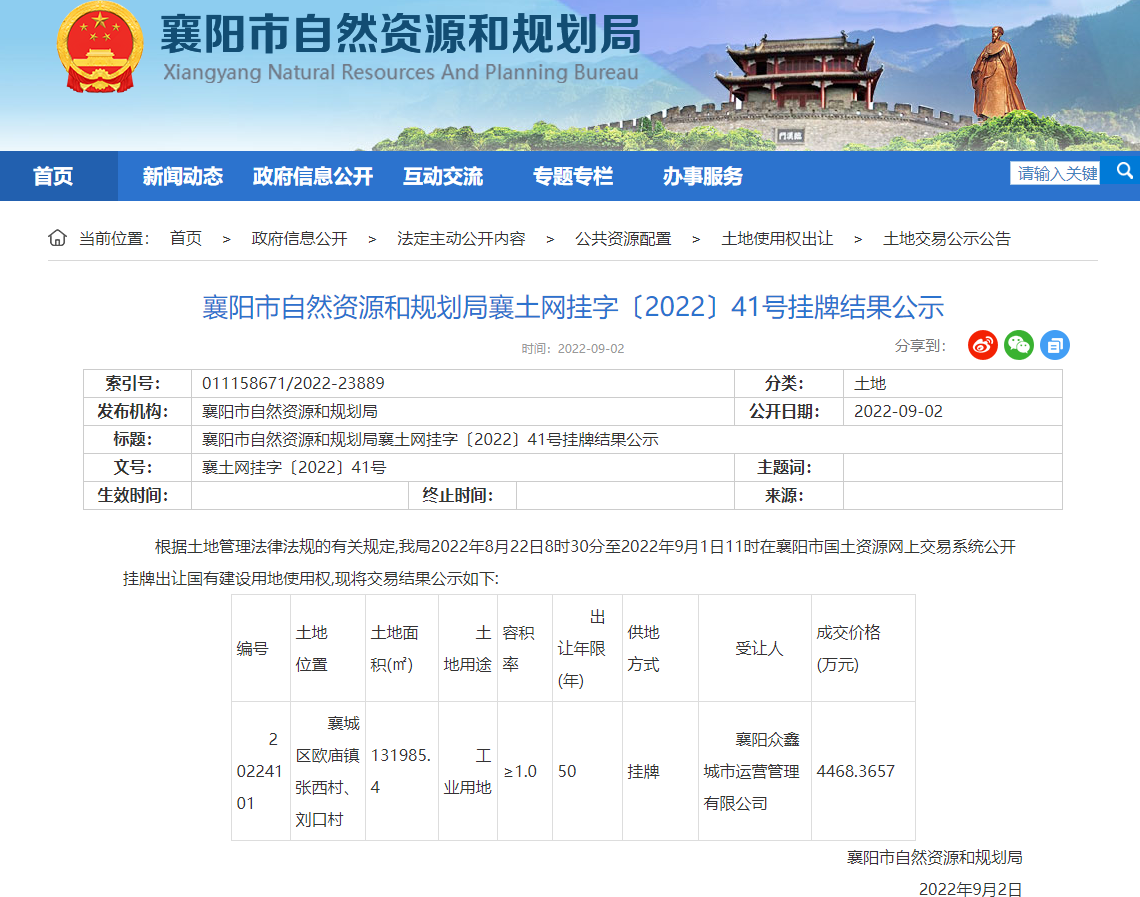The width and height of the screenshot is (1140, 897).
Task: Open 政府信息公开 menu item
Action: pos(313,176)
